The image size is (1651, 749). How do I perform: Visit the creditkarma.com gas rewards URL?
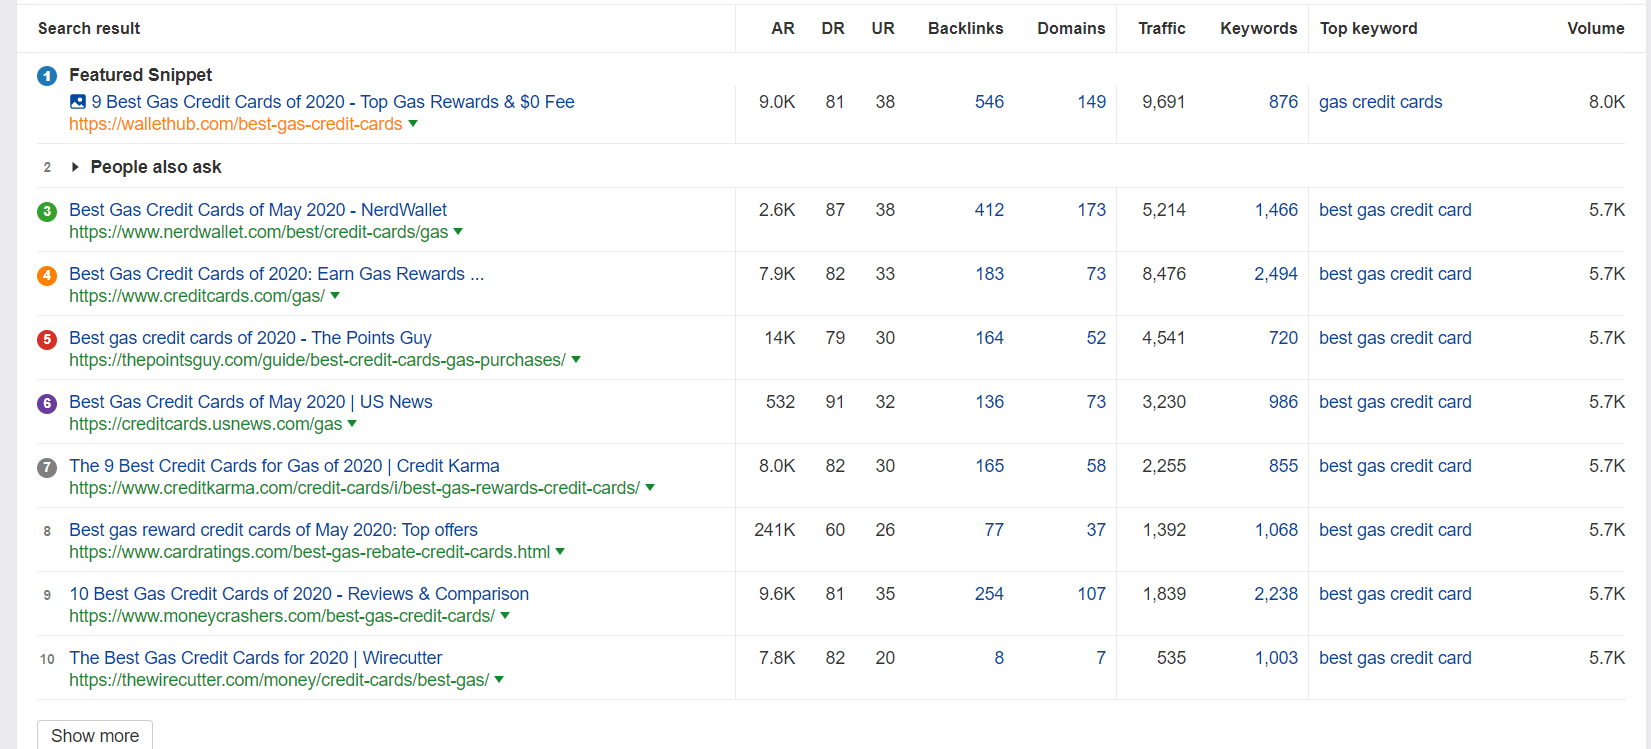(354, 488)
